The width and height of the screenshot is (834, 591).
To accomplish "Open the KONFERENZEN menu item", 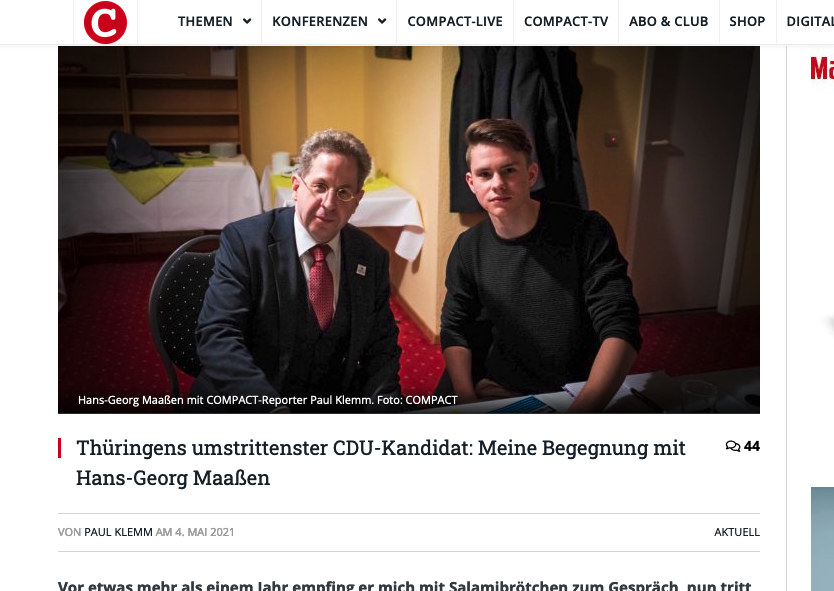I will (320, 21).
